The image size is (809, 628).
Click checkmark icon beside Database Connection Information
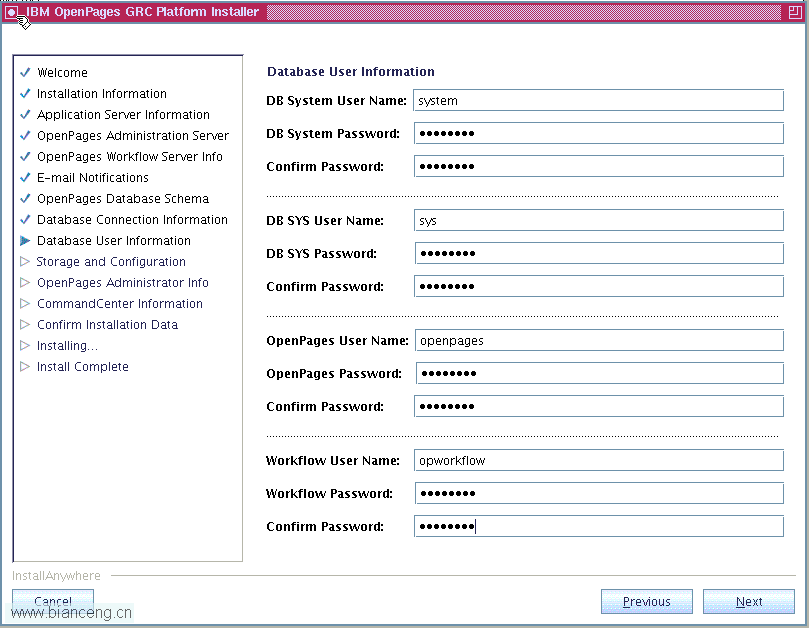(x=25, y=220)
